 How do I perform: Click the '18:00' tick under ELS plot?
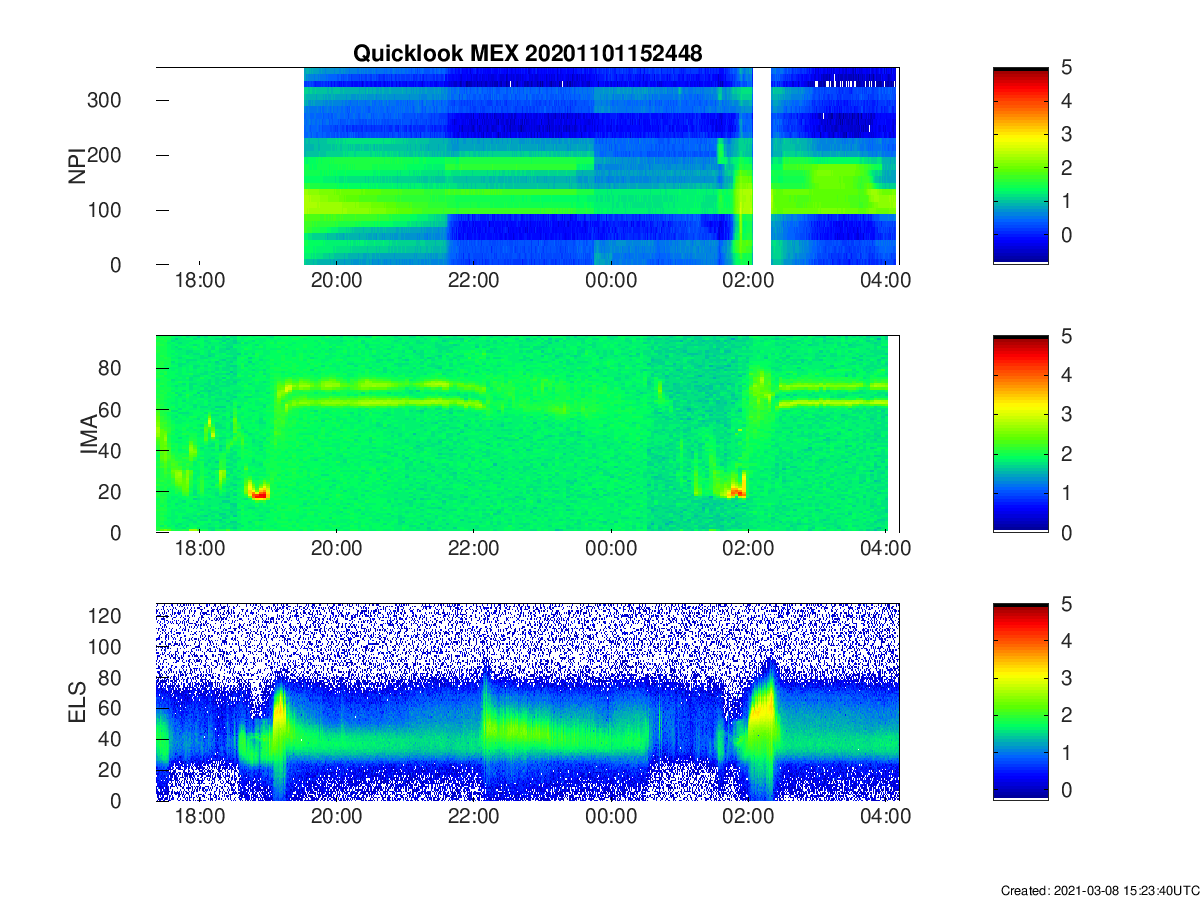(200, 818)
